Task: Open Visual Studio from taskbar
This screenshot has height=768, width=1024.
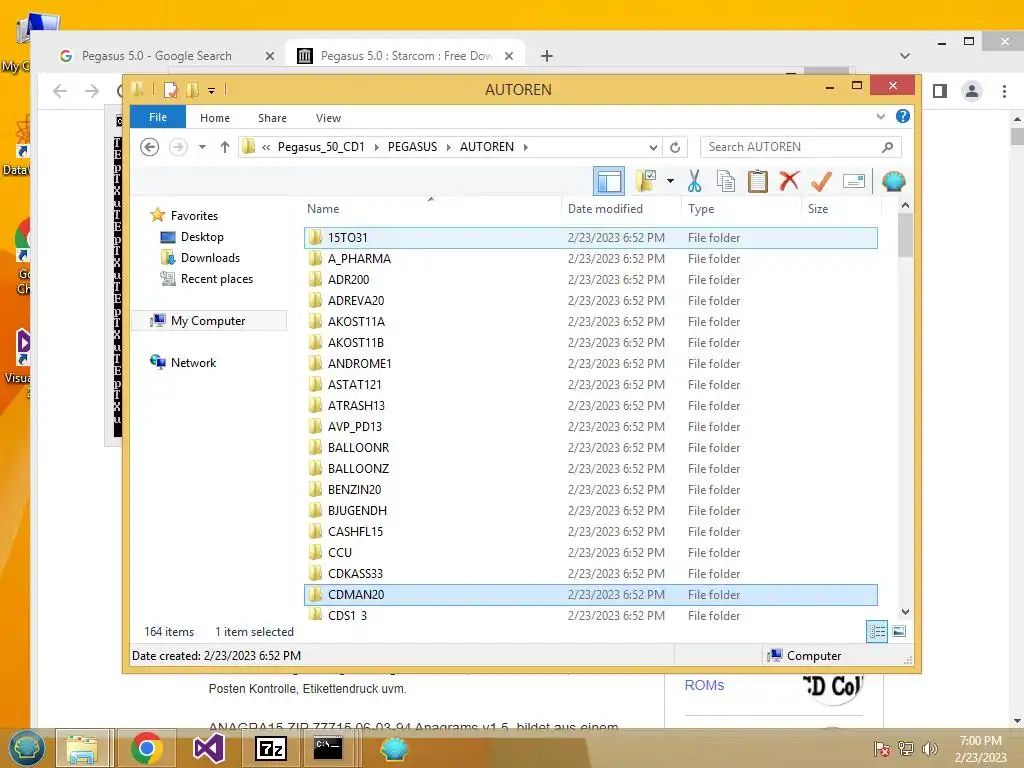Action: (208, 748)
